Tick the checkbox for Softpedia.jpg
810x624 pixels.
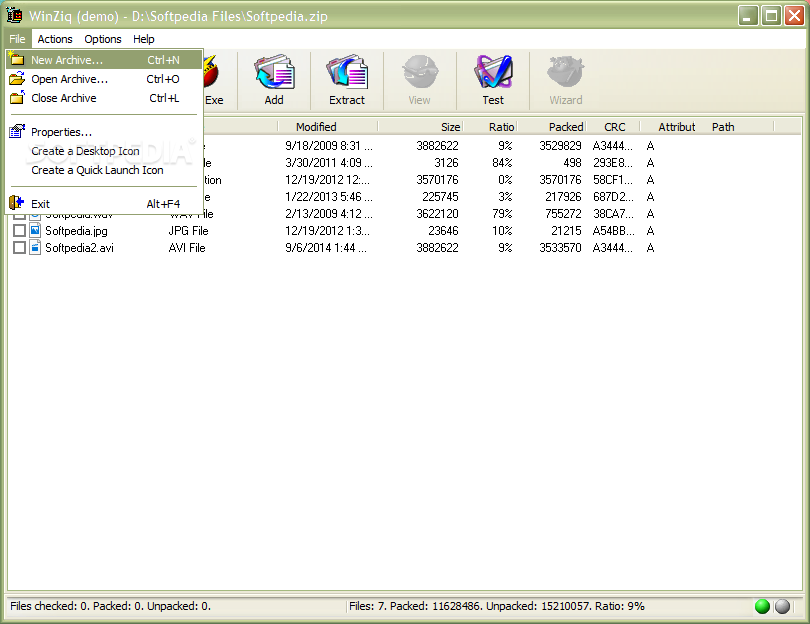coord(19,231)
